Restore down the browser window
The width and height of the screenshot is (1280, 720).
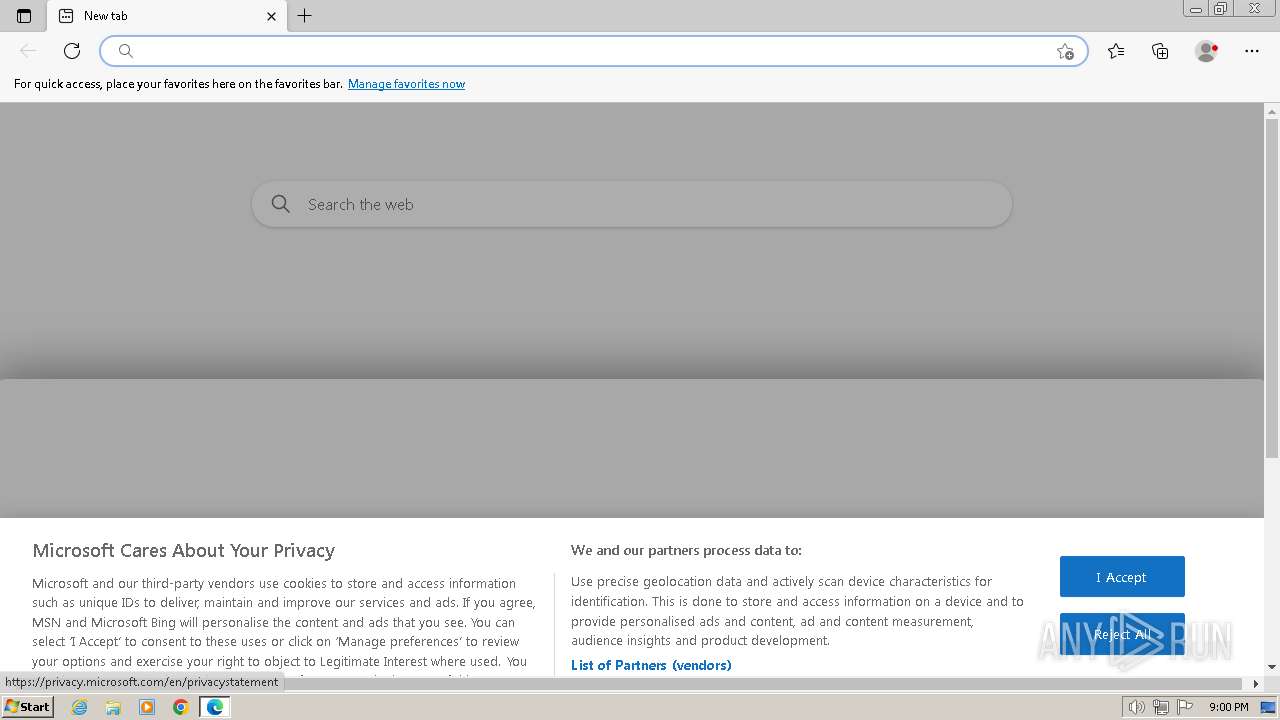point(1220,9)
